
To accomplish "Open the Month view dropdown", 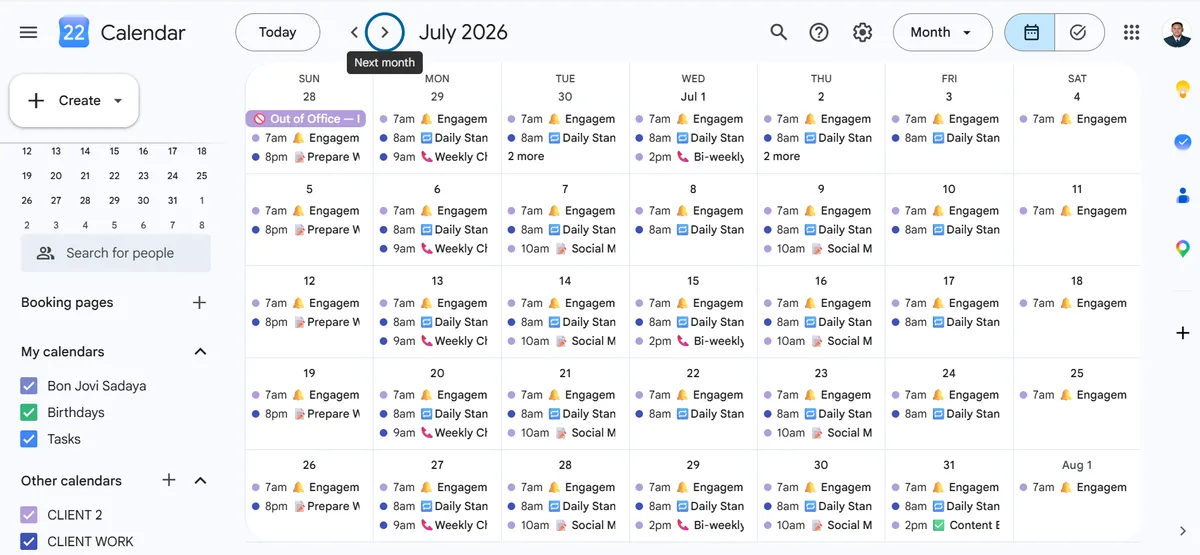I will [x=942, y=32].
